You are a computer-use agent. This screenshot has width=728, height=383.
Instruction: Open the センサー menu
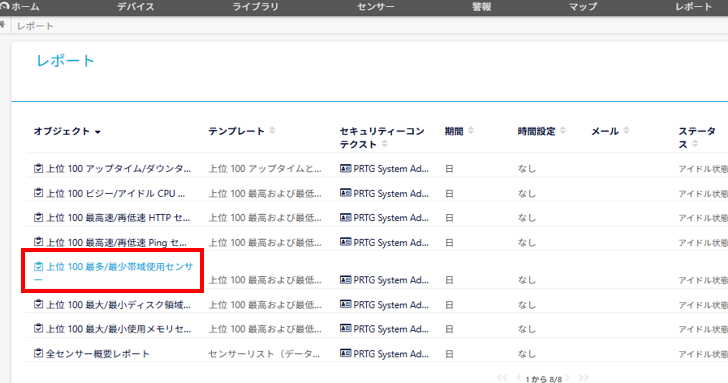pos(376,7)
